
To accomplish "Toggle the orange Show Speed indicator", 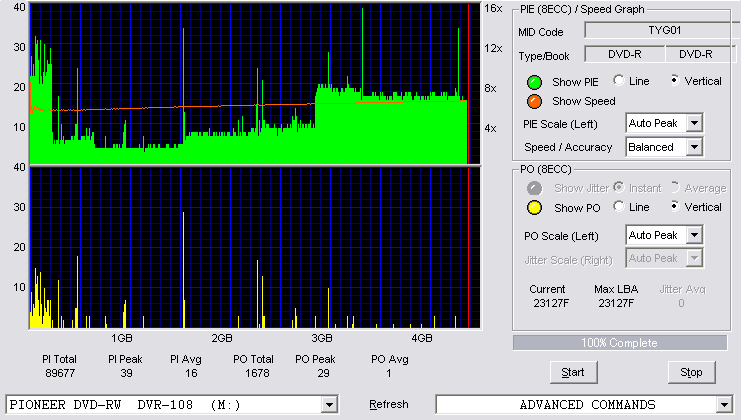I will [x=534, y=101].
